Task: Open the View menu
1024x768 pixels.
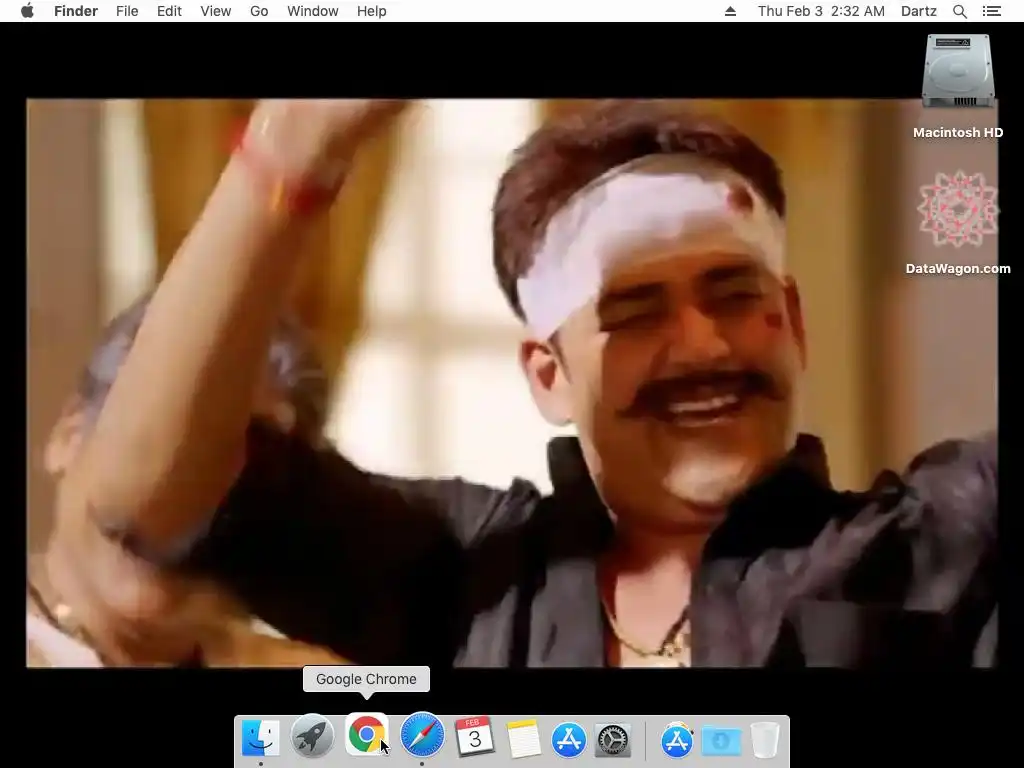Action: point(216,11)
